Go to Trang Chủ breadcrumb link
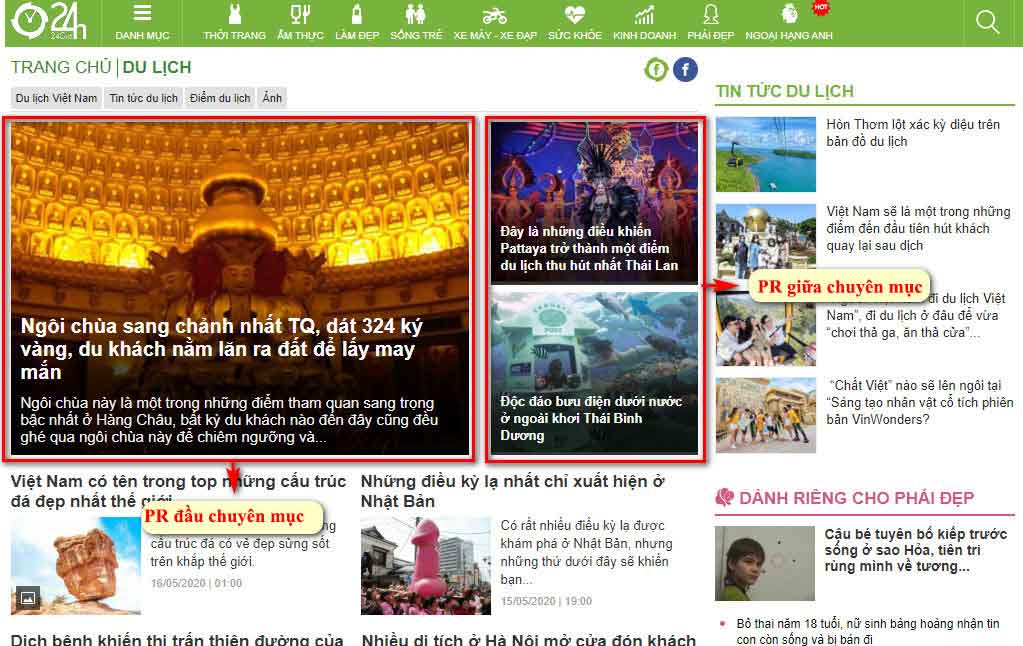 point(61,68)
